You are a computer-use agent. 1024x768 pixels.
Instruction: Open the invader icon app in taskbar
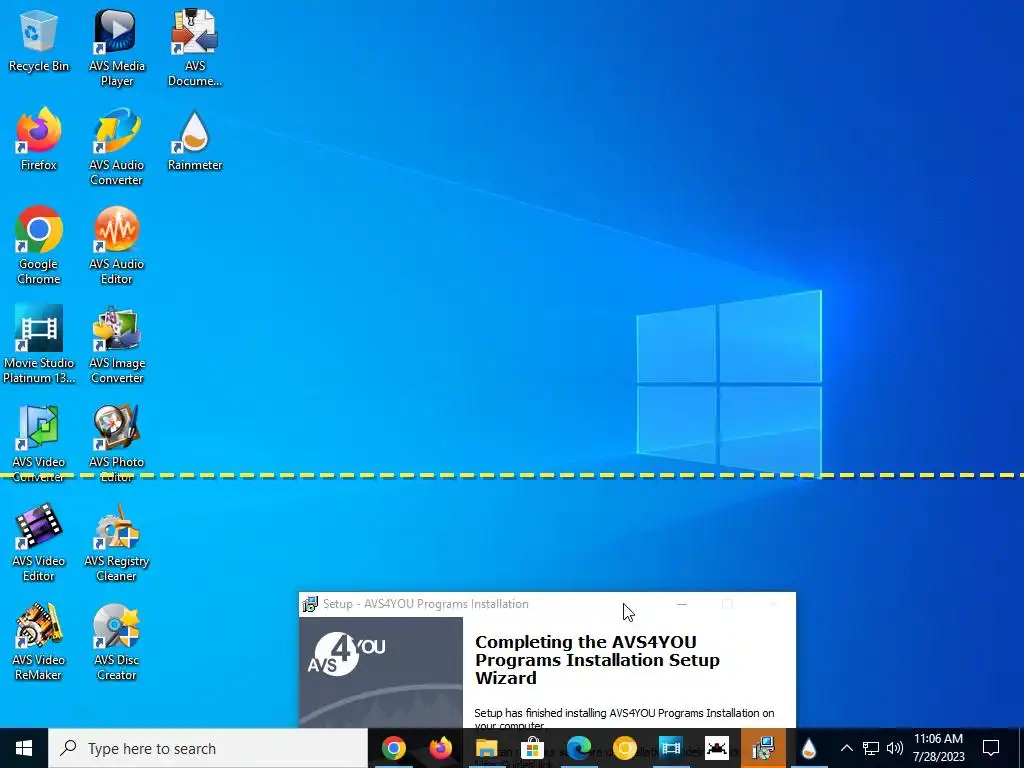click(716, 748)
